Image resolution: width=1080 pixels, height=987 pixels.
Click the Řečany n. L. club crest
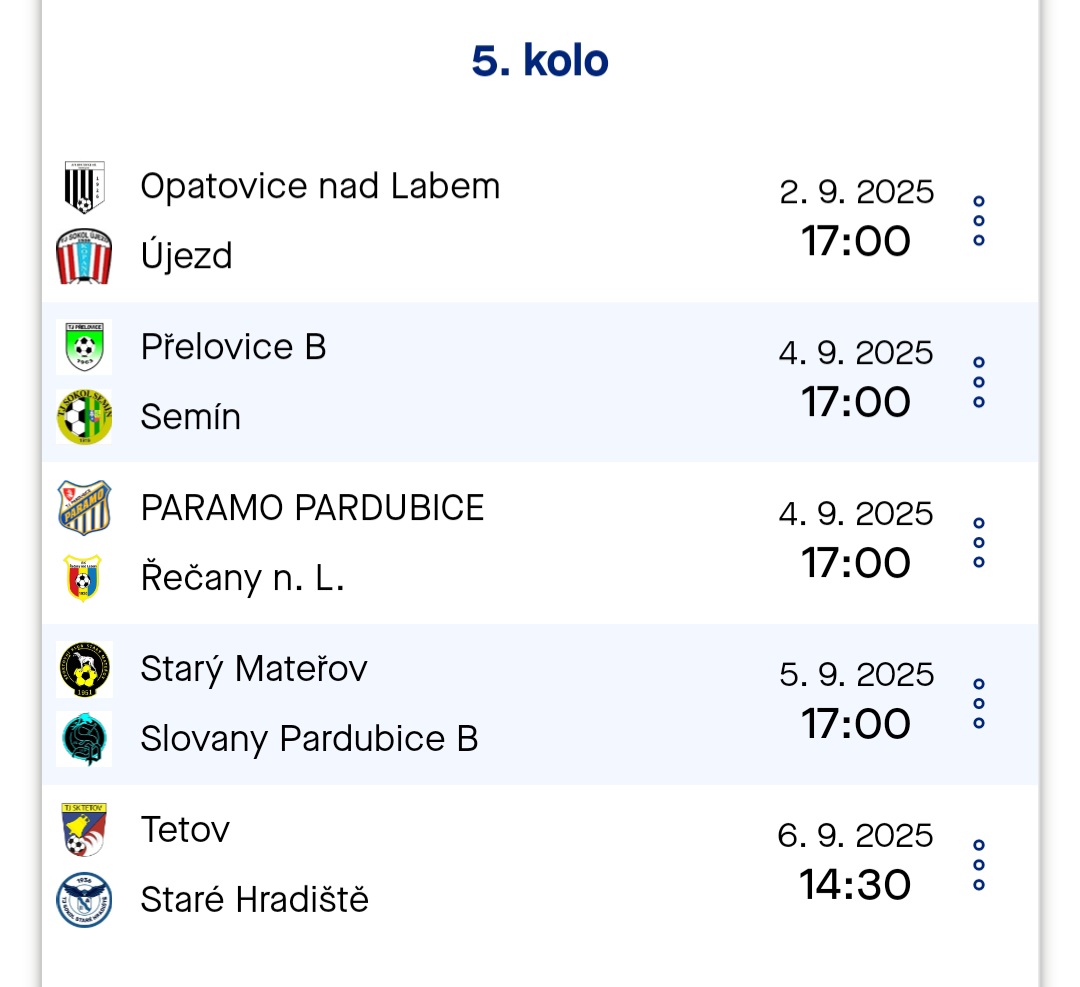(x=83, y=578)
